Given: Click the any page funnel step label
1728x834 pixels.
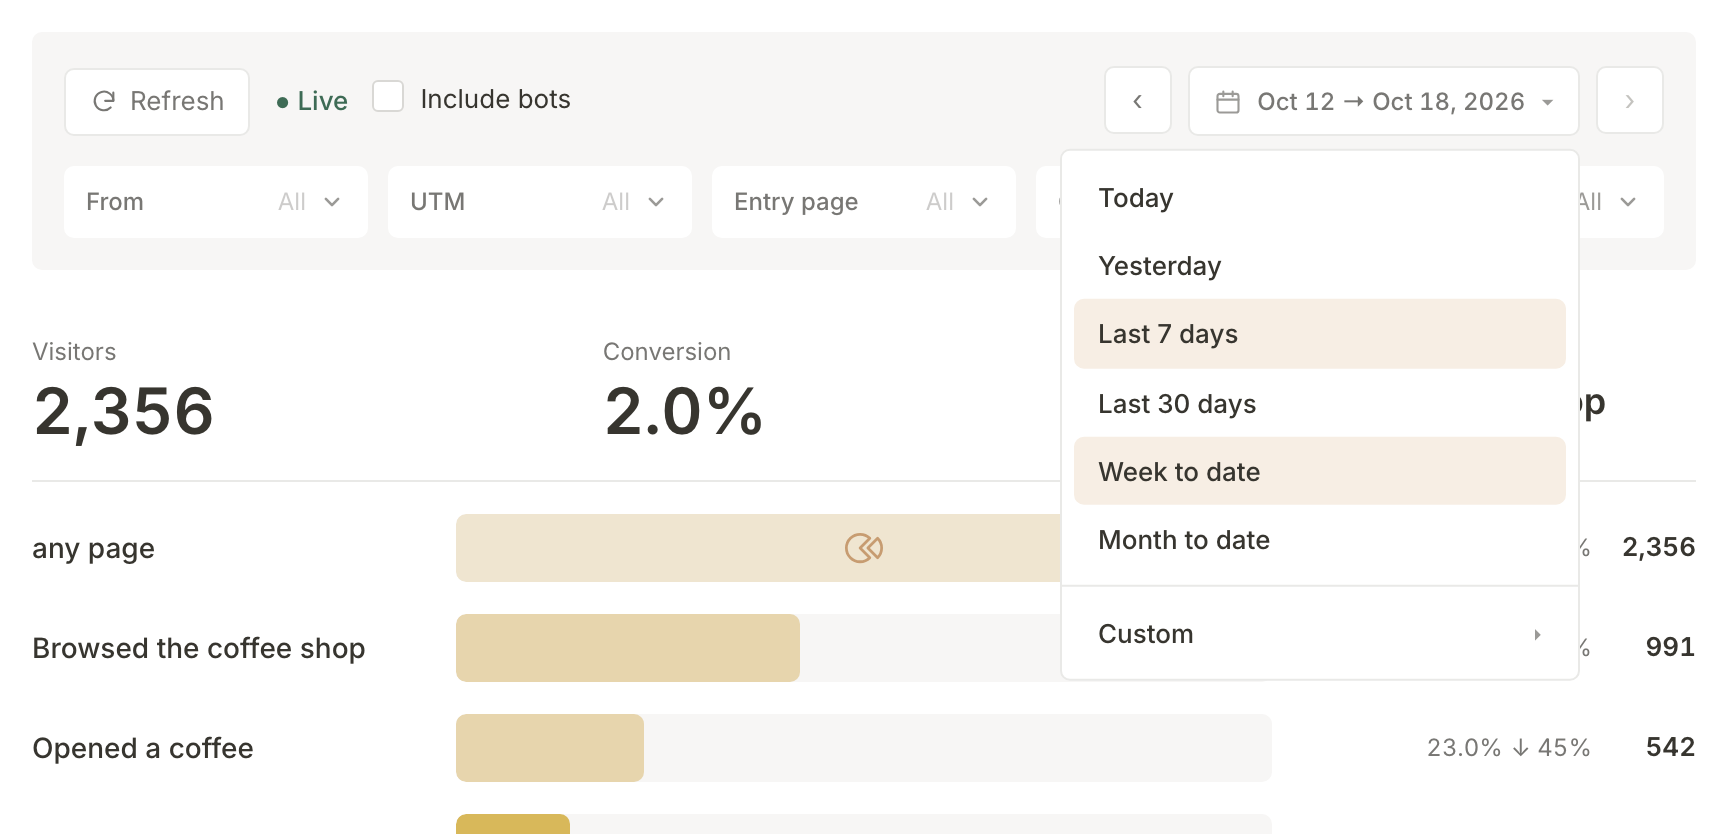Looking at the screenshot, I should (x=93, y=549).
